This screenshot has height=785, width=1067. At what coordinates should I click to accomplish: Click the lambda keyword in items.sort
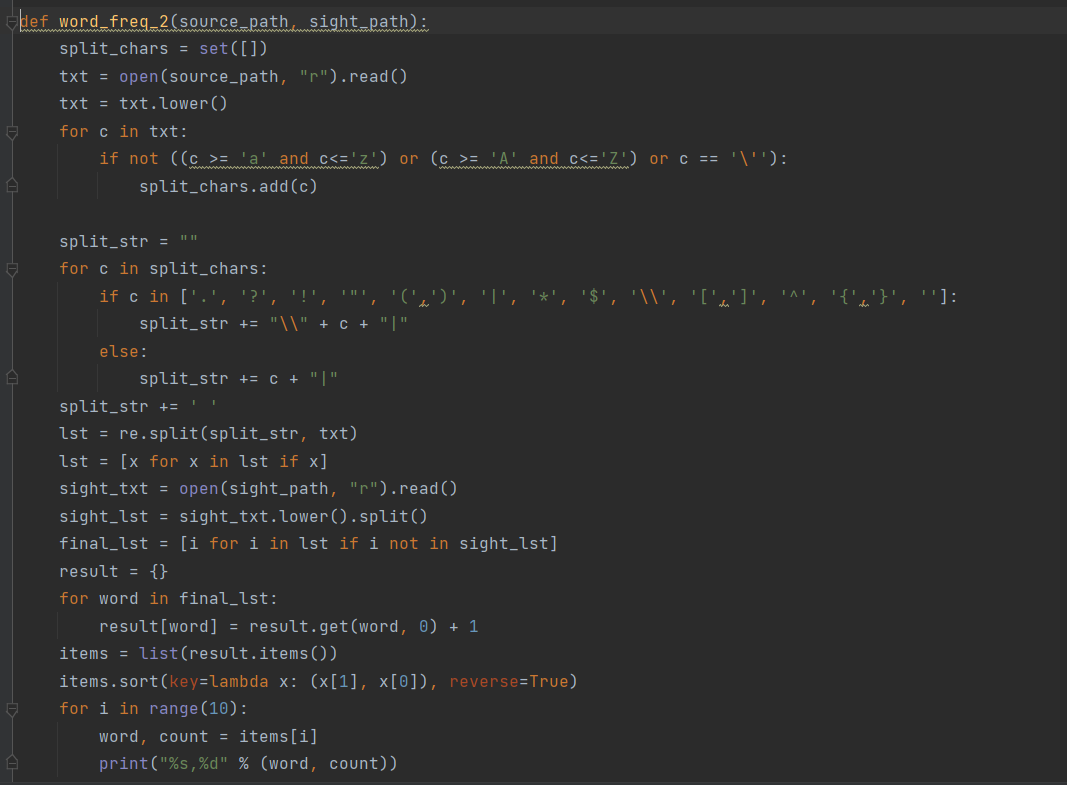[x=238, y=682]
